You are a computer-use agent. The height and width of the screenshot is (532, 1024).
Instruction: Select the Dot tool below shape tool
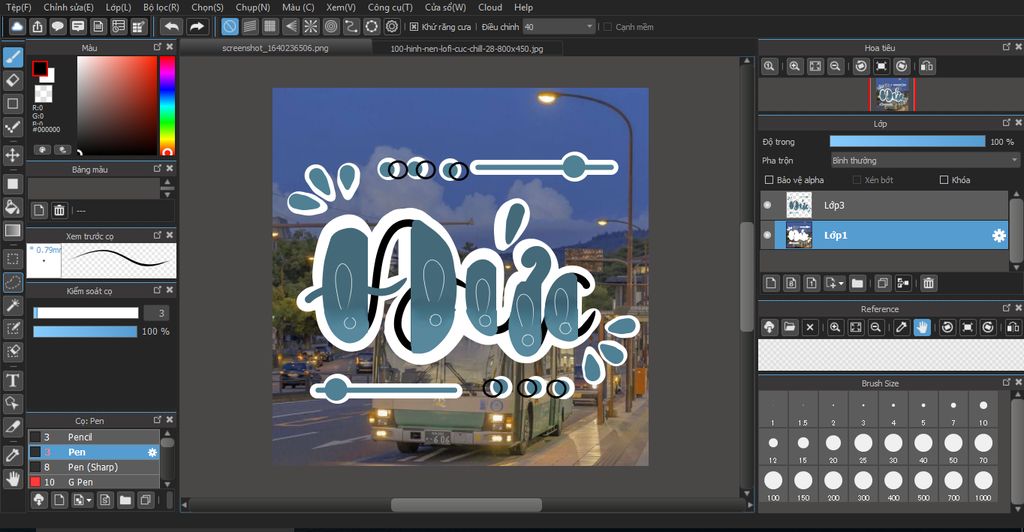12,127
